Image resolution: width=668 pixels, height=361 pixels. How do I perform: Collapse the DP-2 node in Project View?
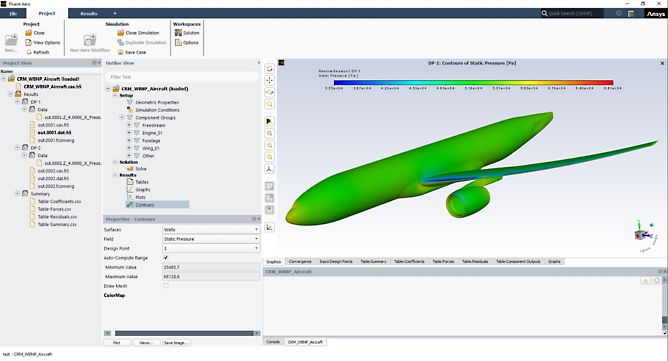(17, 147)
